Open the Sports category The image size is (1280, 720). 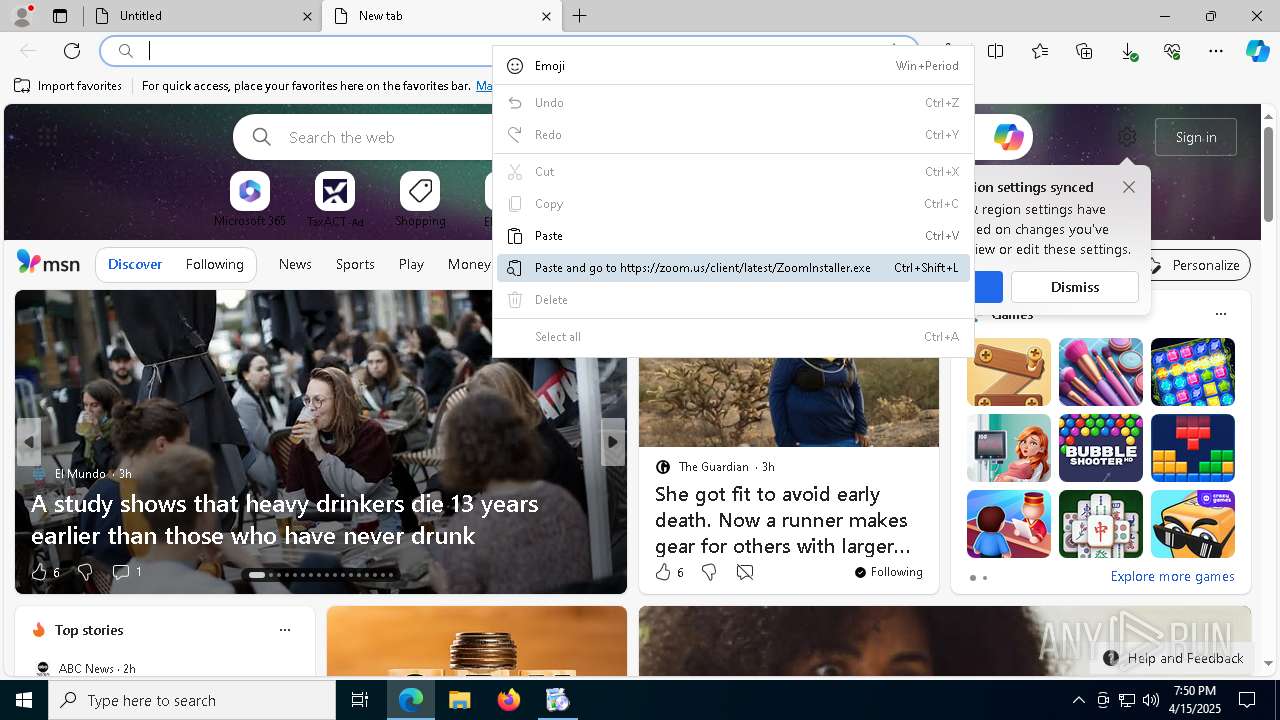coord(355,264)
